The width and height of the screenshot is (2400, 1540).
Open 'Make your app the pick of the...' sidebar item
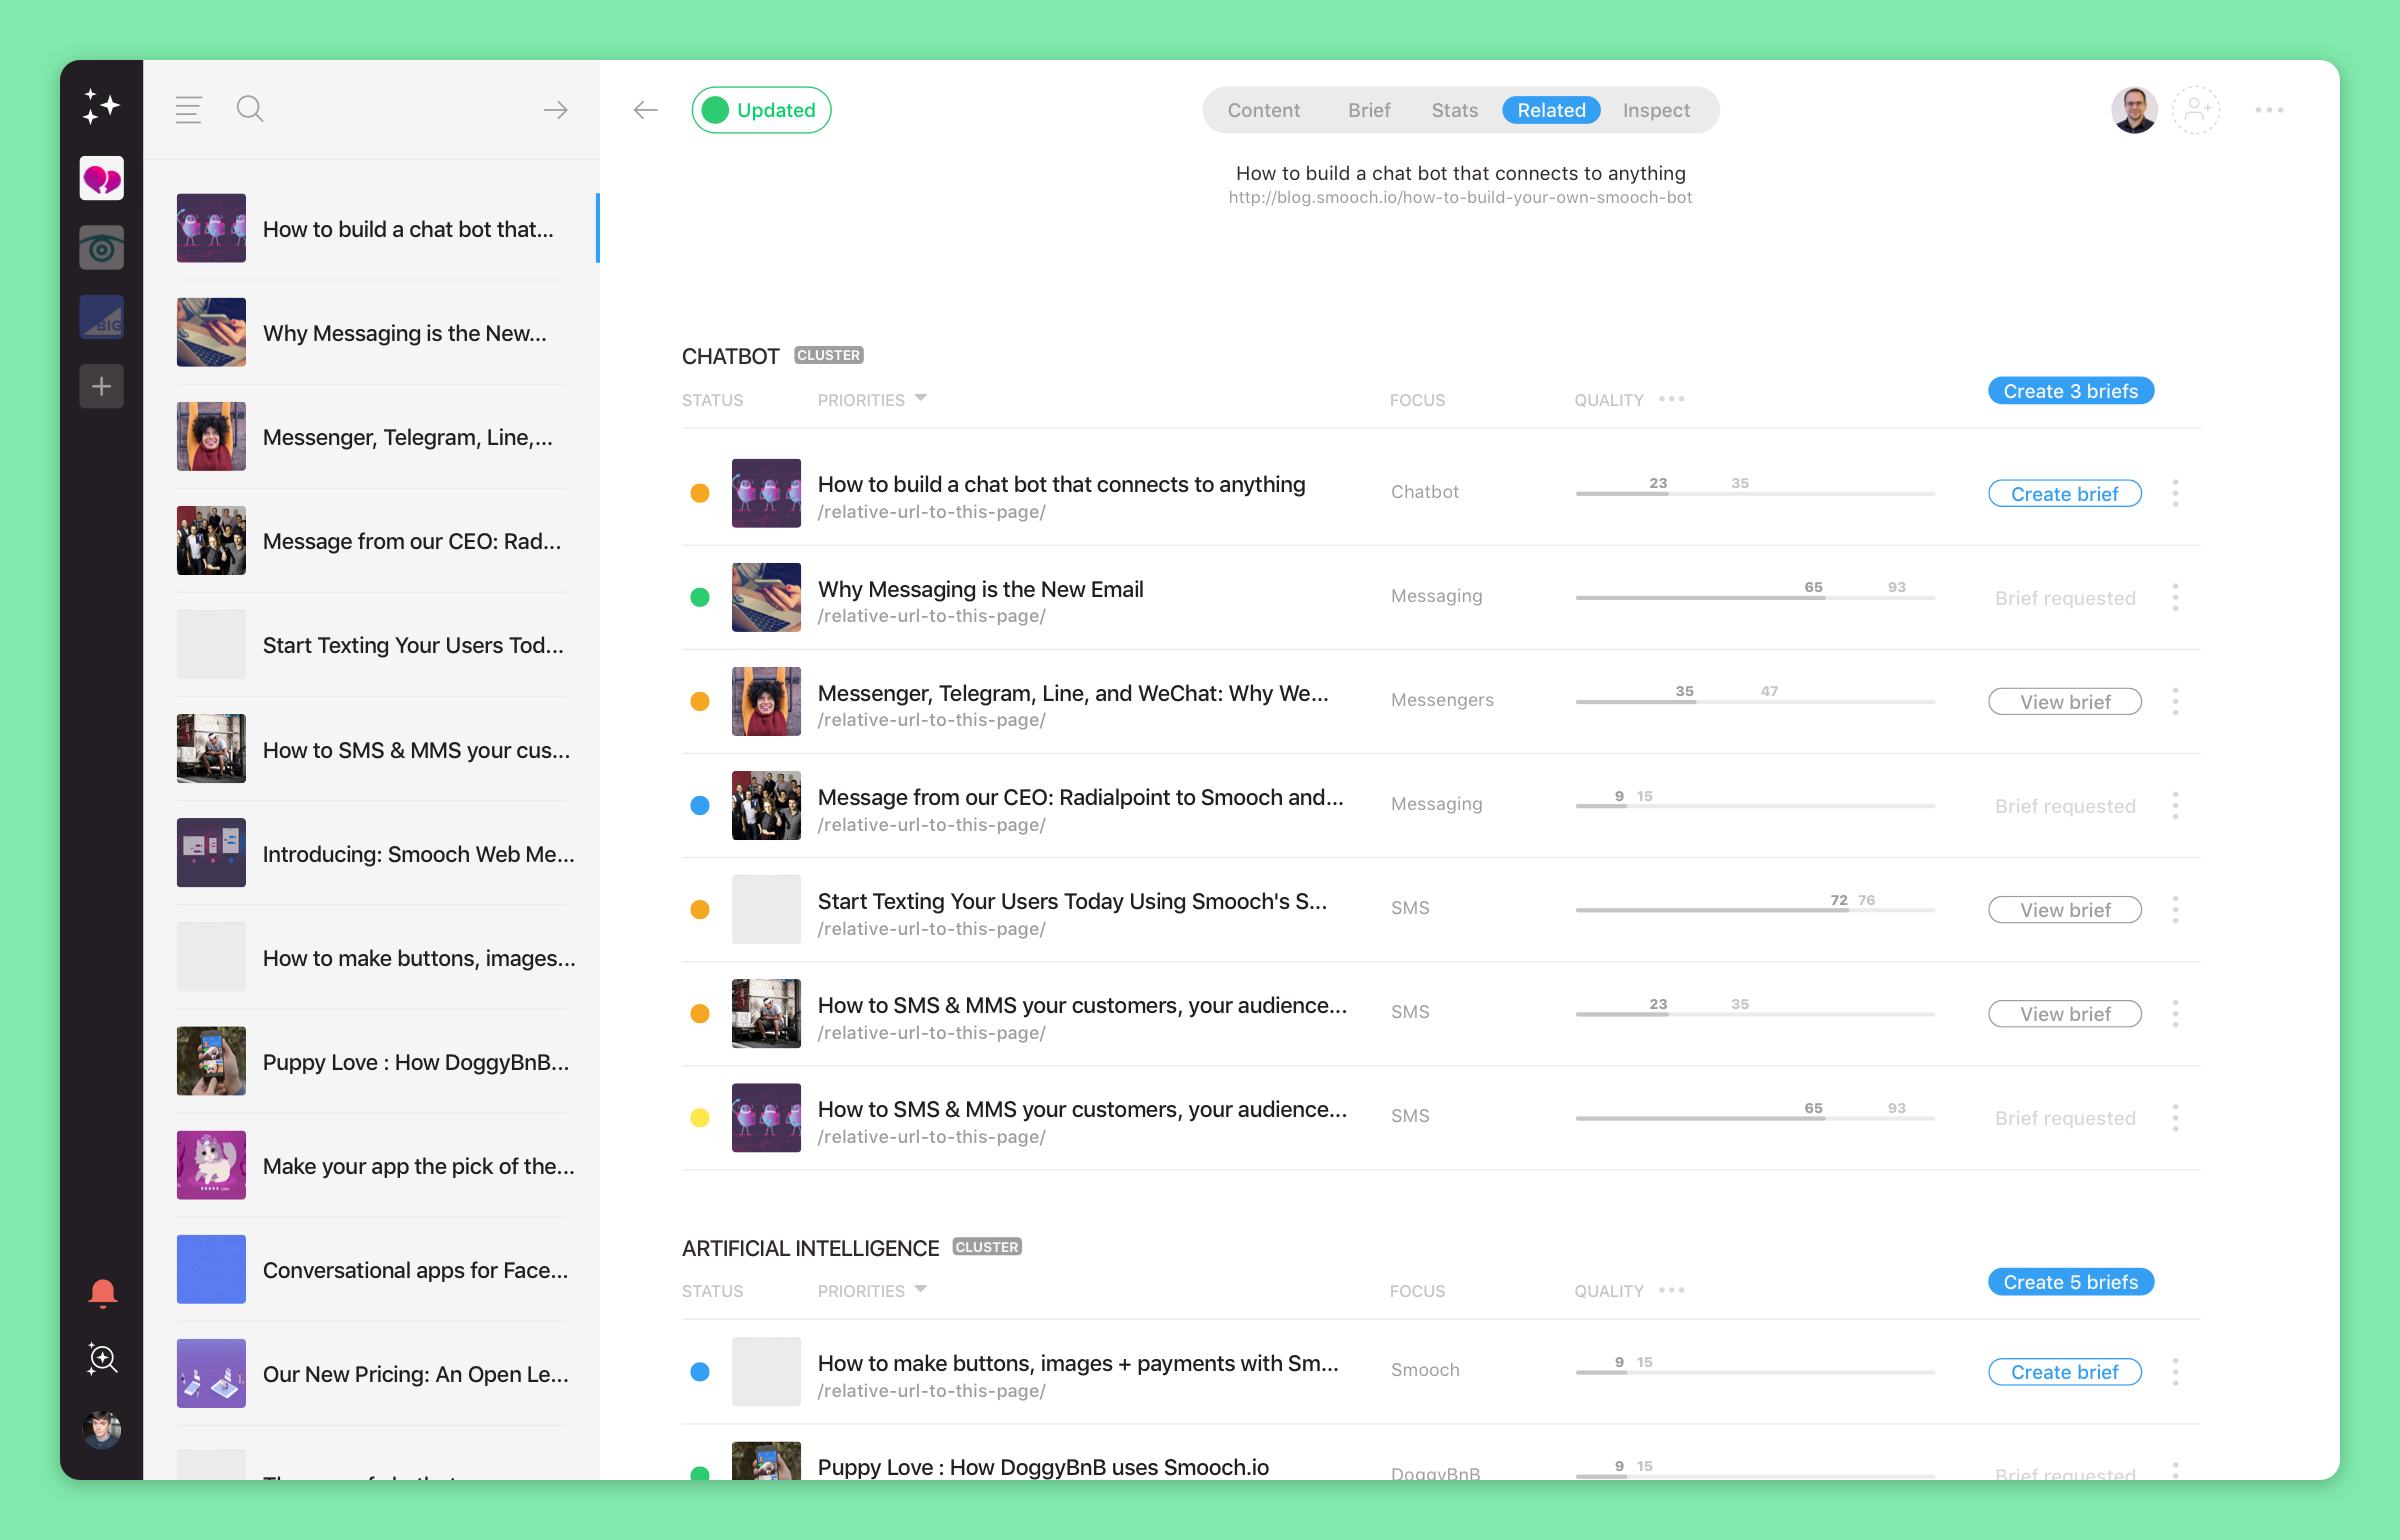[375, 1166]
